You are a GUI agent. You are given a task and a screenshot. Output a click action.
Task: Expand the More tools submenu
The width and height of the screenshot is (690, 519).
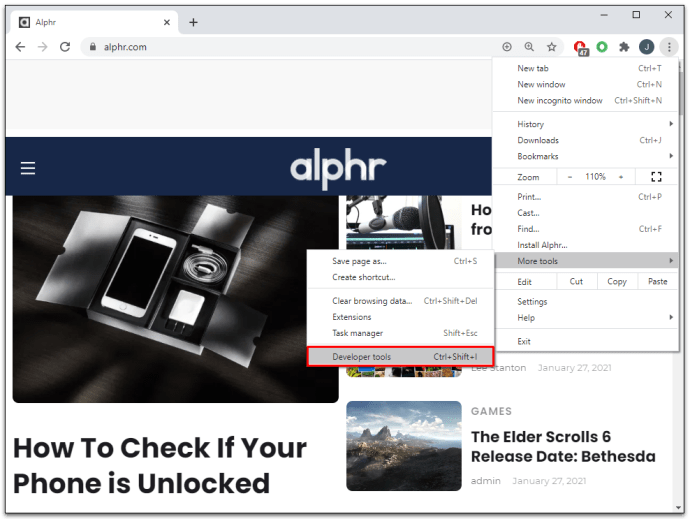coord(586,261)
